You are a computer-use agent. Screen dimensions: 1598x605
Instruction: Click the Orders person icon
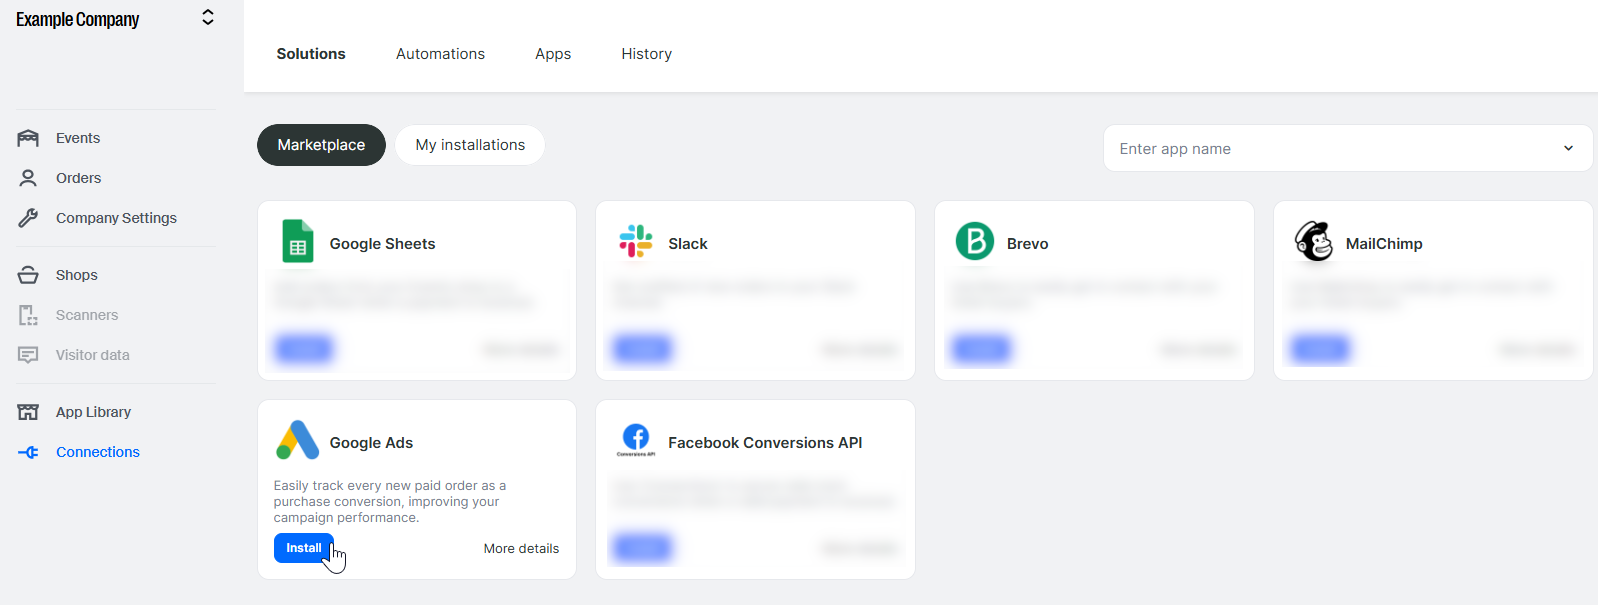[28, 178]
